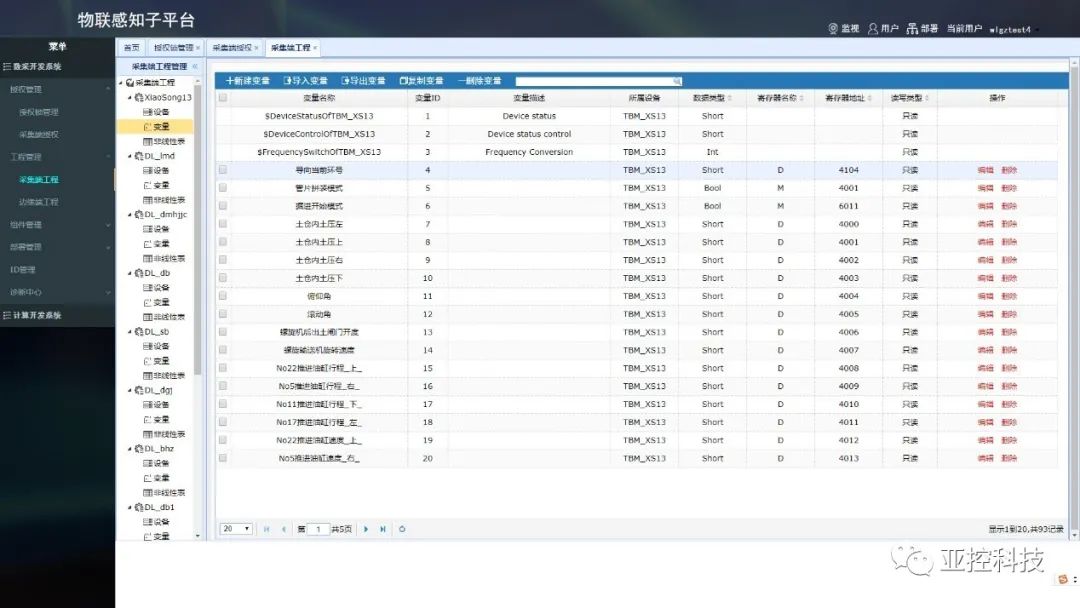
Task: Click the page number input in pager
Action: coord(318,530)
